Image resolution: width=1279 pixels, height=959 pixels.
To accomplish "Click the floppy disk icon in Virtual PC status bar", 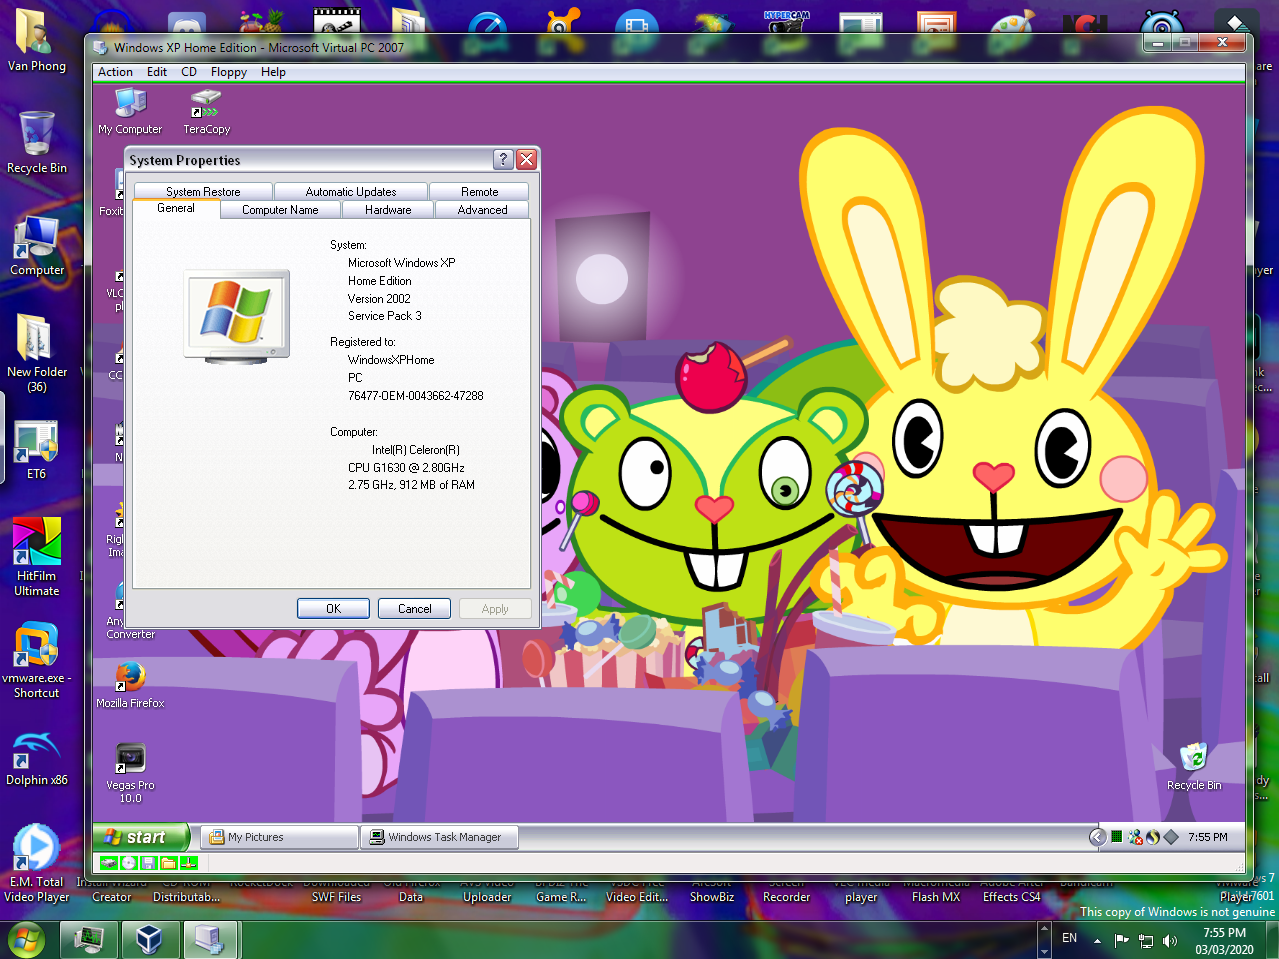I will pos(149,863).
